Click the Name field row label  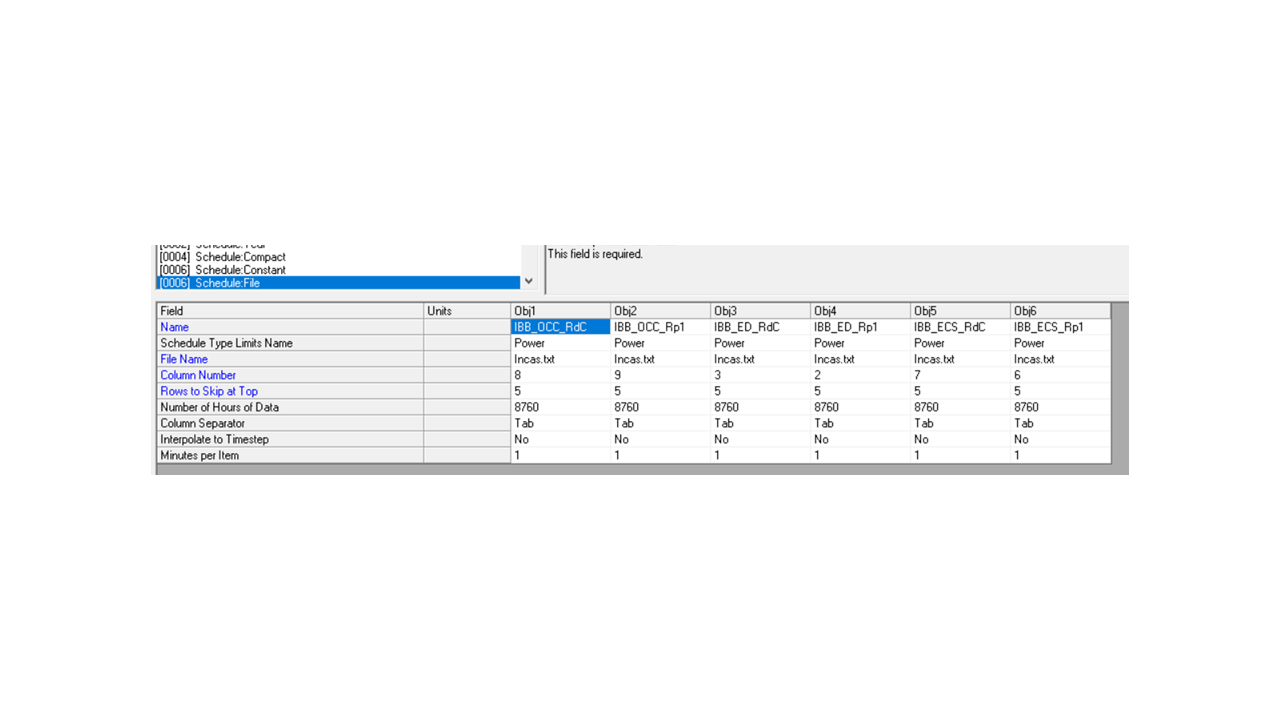290,327
